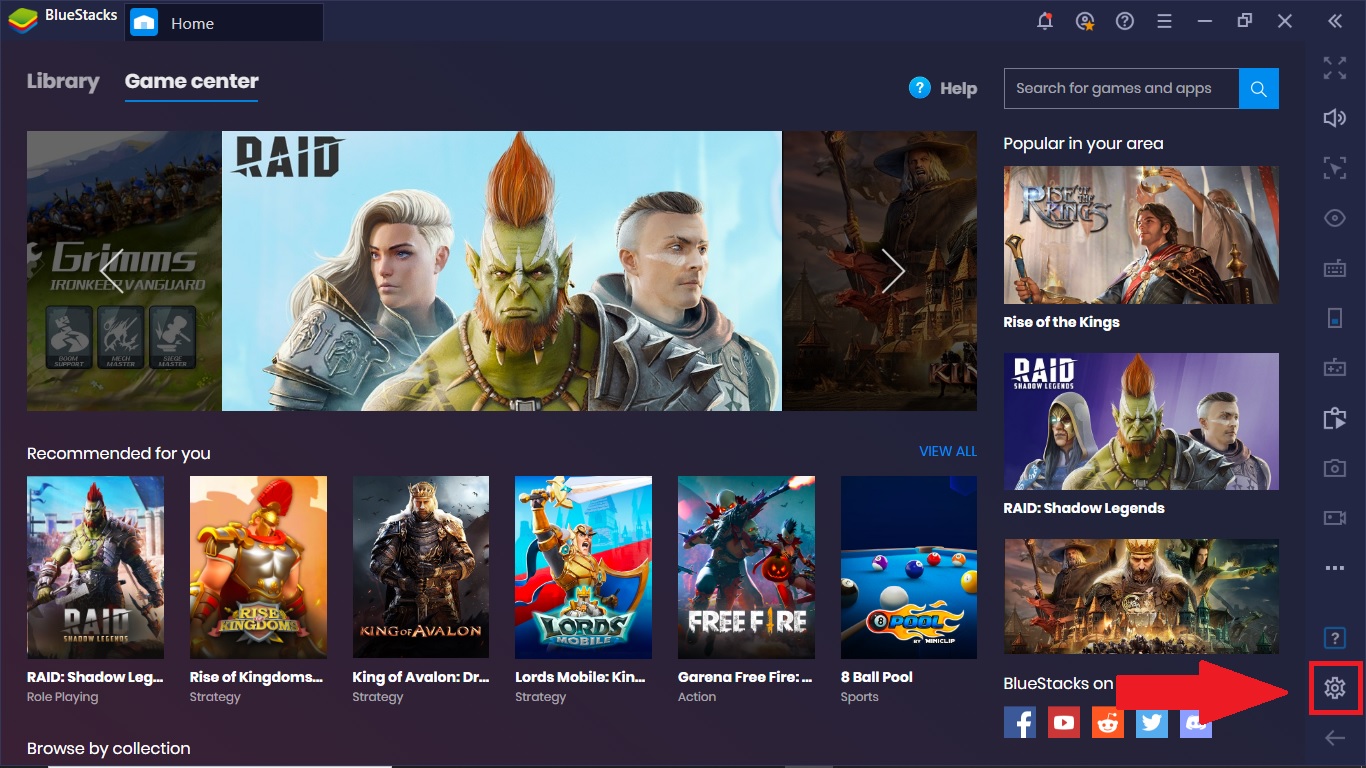The image size is (1366, 768).
Task: Open the title bar help question-mark icon
Action: click(x=1125, y=21)
